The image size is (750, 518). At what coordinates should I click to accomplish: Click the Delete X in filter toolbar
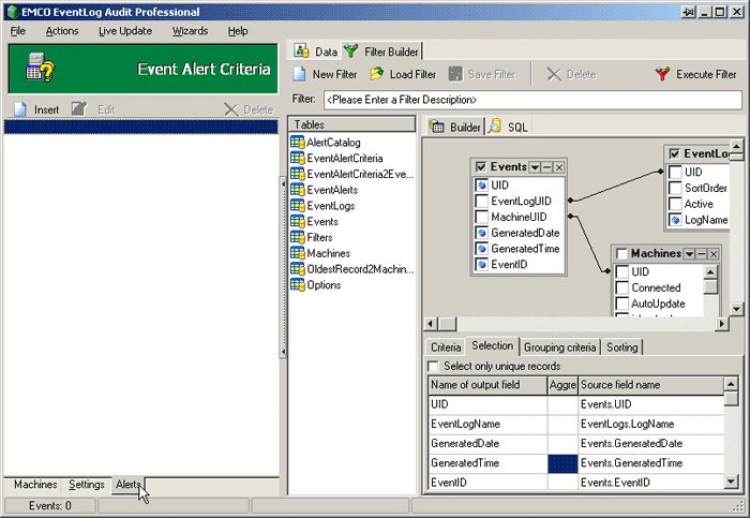tap(554, 74)
